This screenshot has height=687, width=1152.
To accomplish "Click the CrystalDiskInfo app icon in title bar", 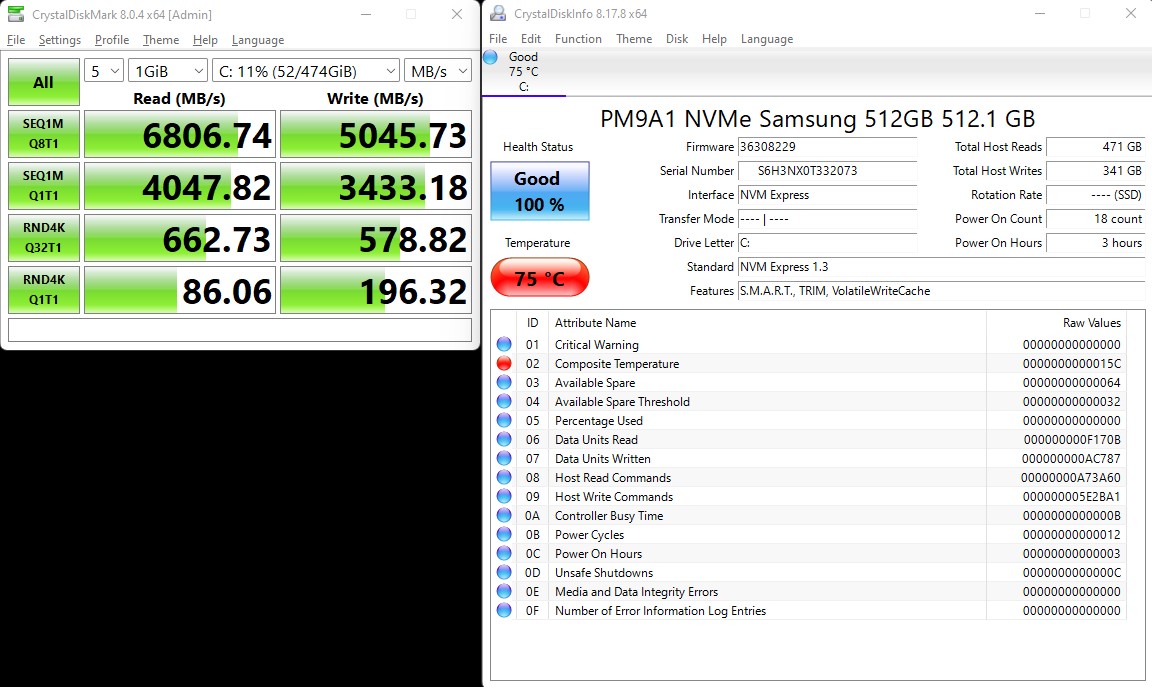I will [x=498, y=14].
